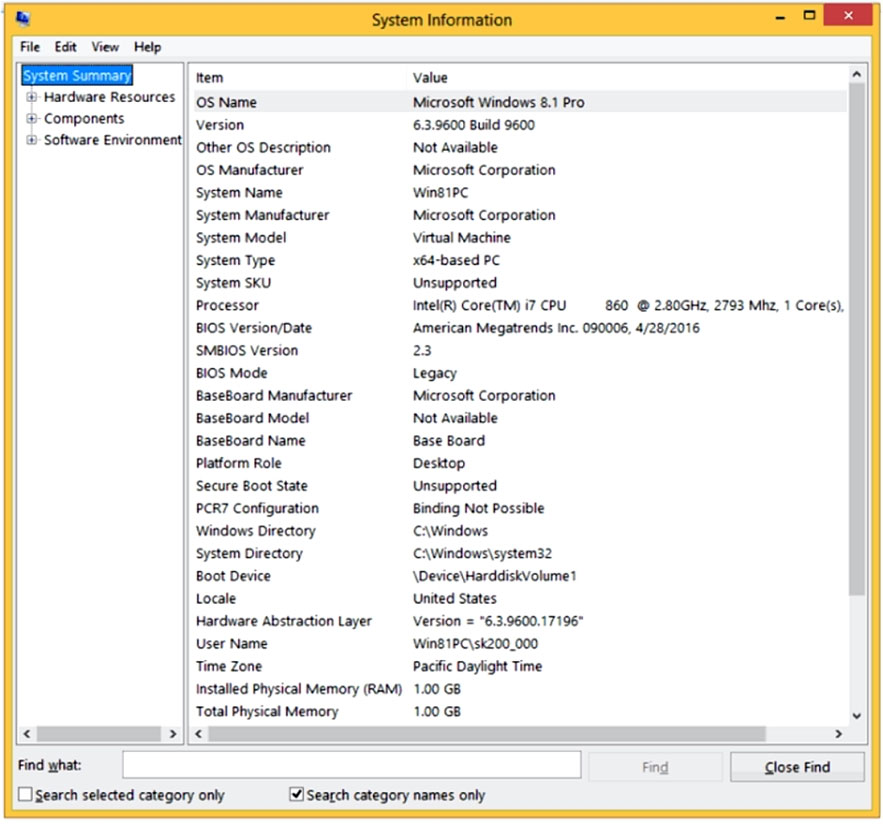The image size is (883, 829).
Task: Click the Secure Boot State item
Action: (252, 485)
